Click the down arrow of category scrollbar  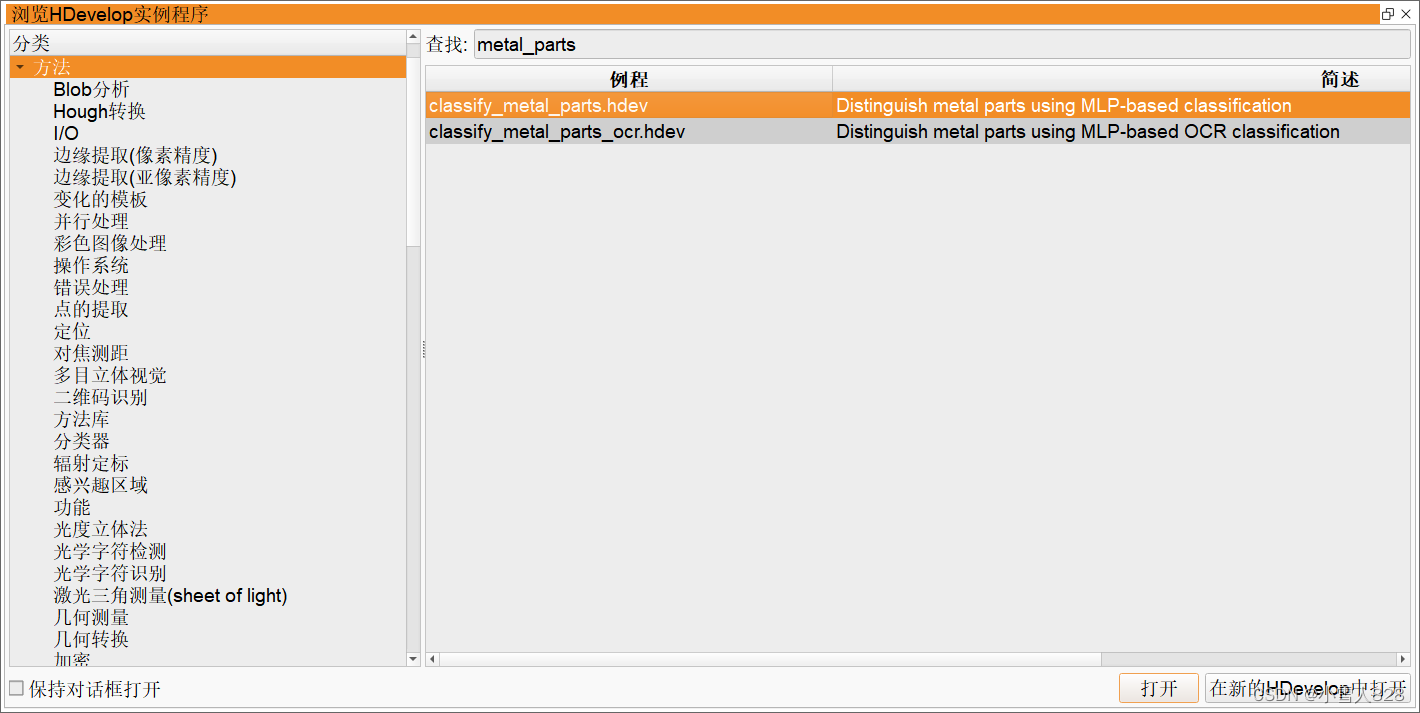(412, 658)
